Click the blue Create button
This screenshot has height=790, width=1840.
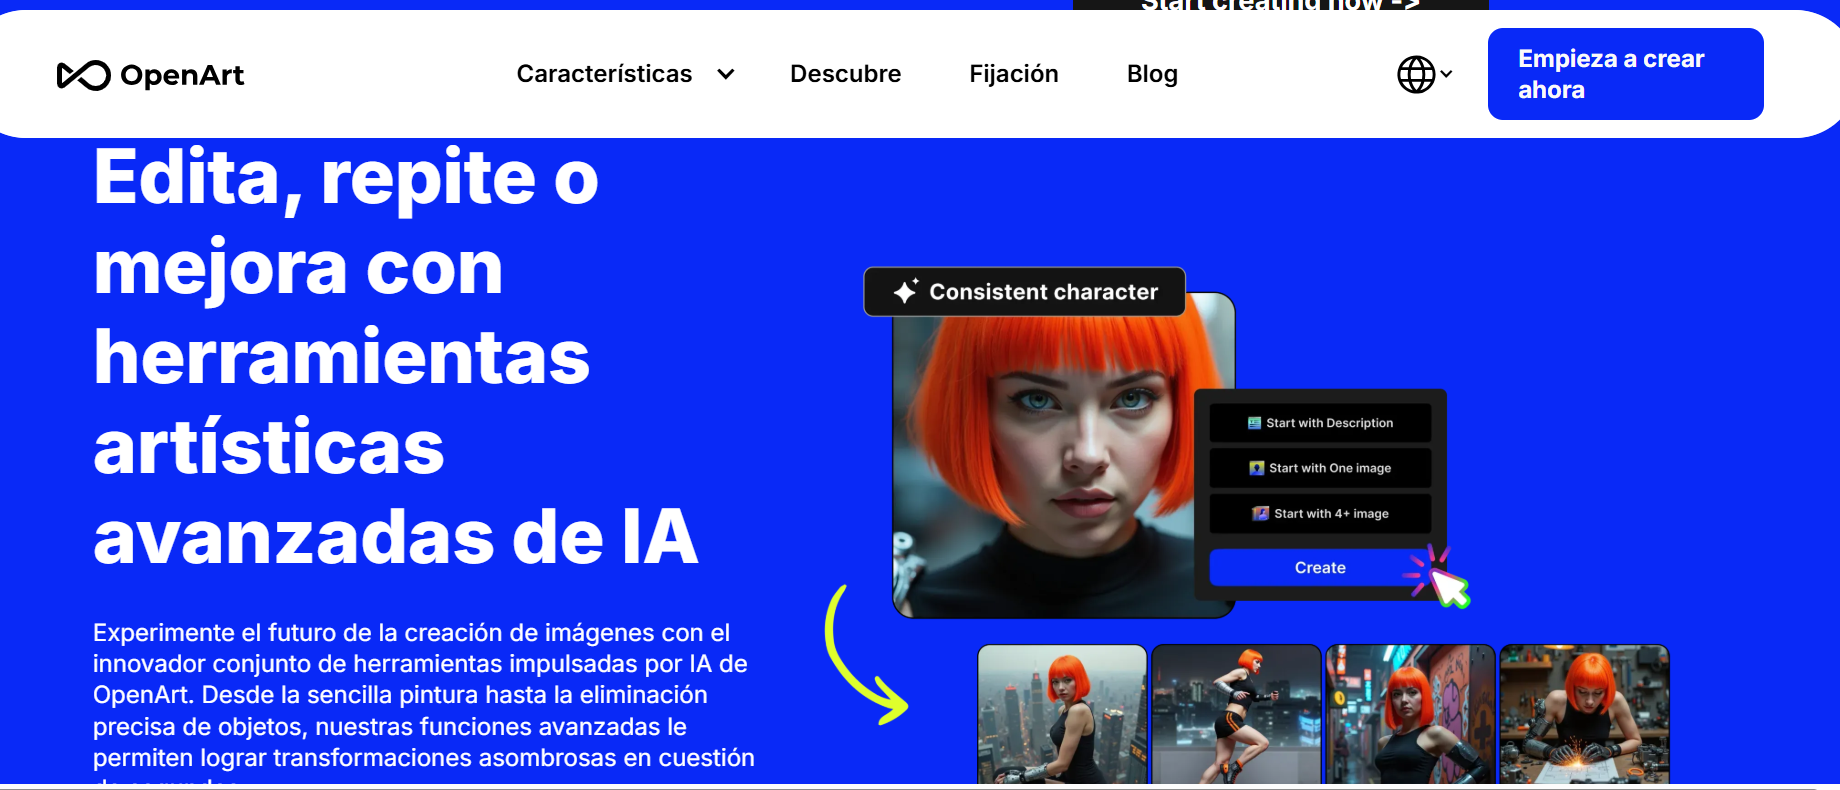[x=1318, y=567]
